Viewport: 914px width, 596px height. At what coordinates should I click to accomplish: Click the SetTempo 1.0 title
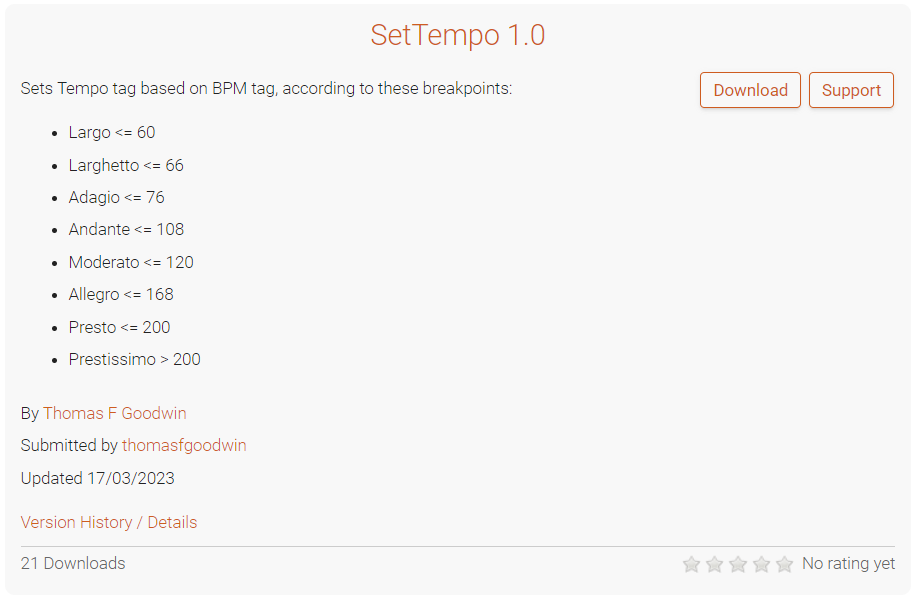457,35
